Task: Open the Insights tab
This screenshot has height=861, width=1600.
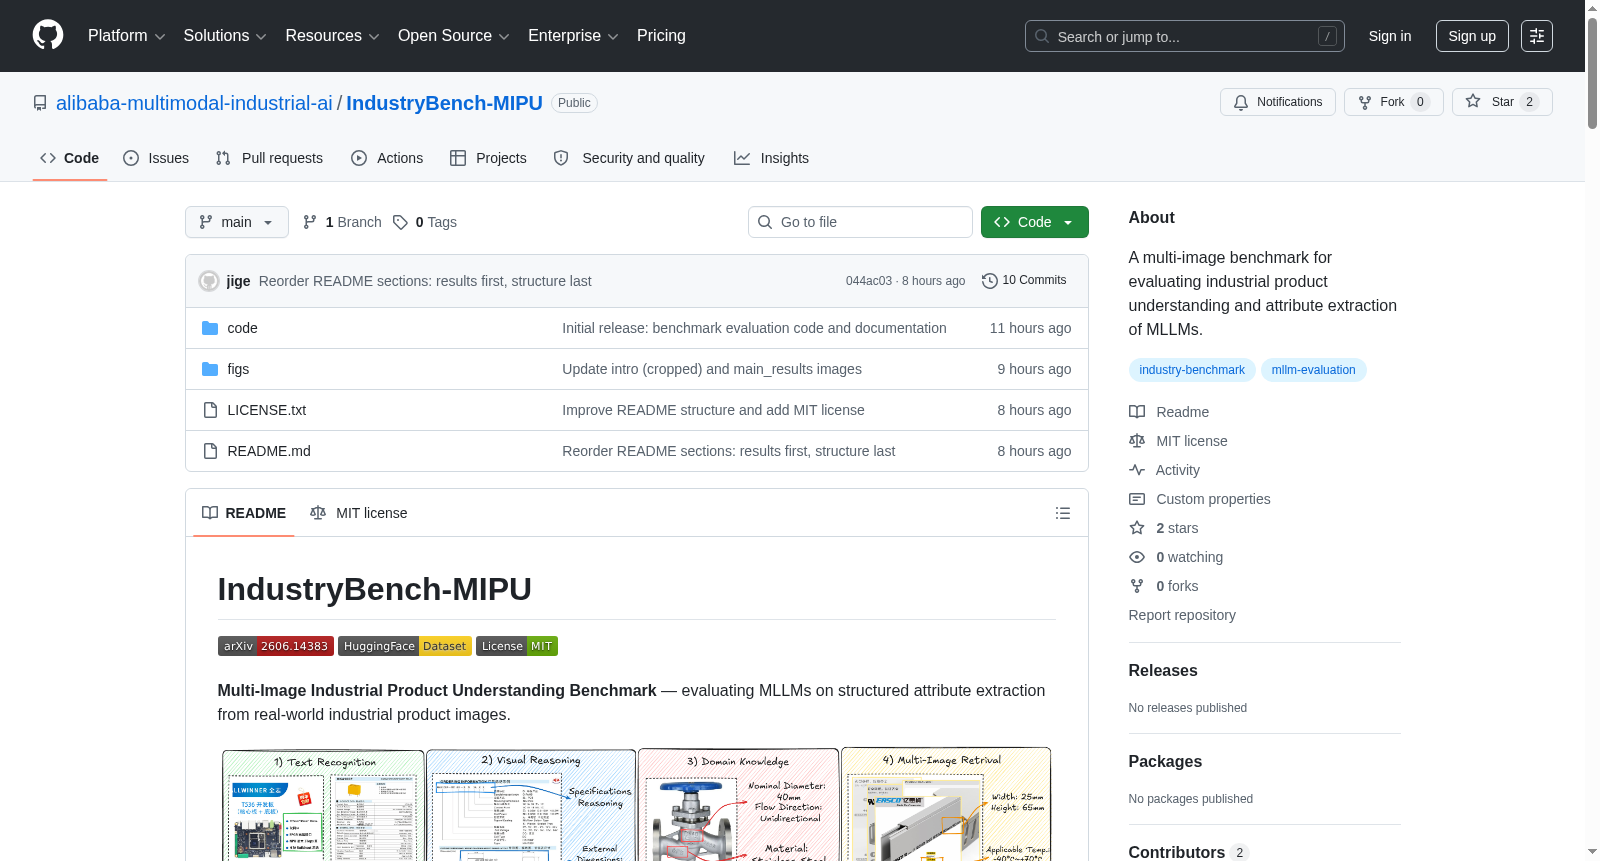Action: coord(771,158)
